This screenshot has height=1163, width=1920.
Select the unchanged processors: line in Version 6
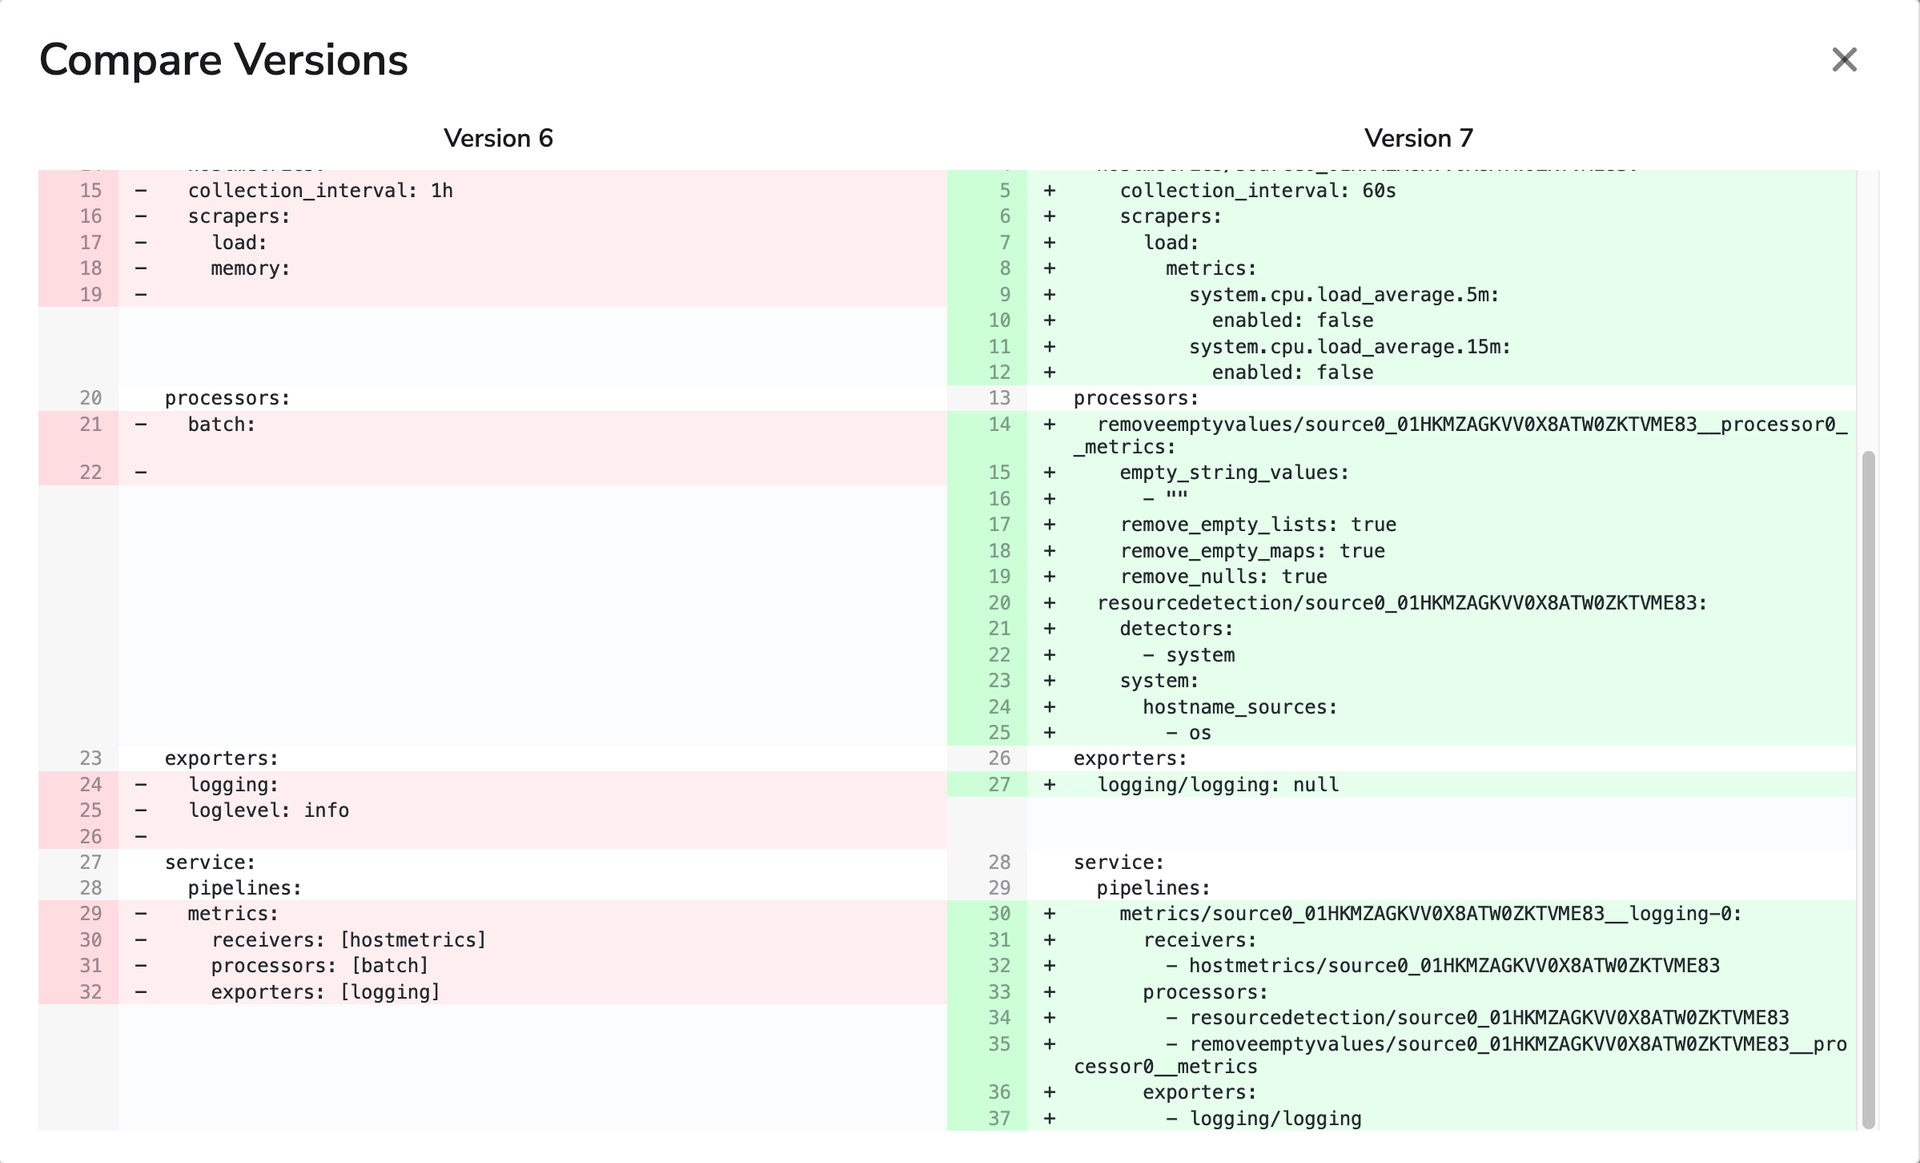click(x=228, y=397)
